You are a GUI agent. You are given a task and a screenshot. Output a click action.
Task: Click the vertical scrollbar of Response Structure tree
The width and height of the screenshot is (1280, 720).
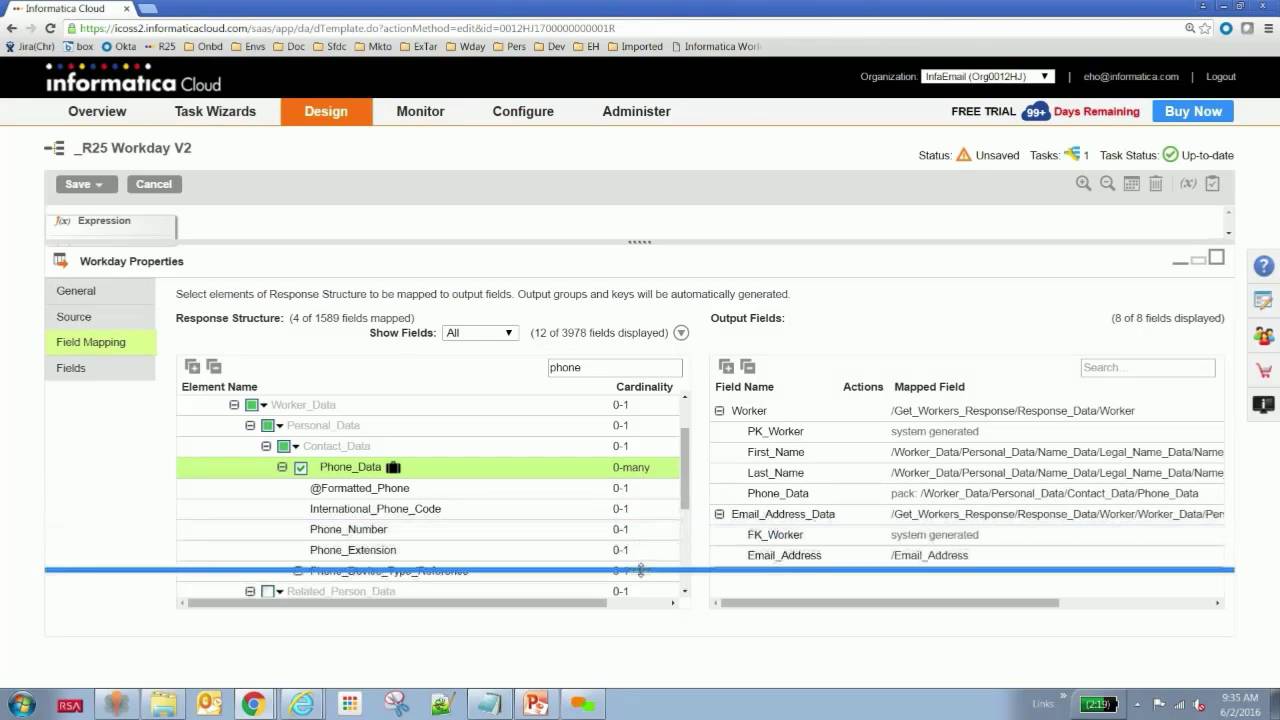(685, 467)
